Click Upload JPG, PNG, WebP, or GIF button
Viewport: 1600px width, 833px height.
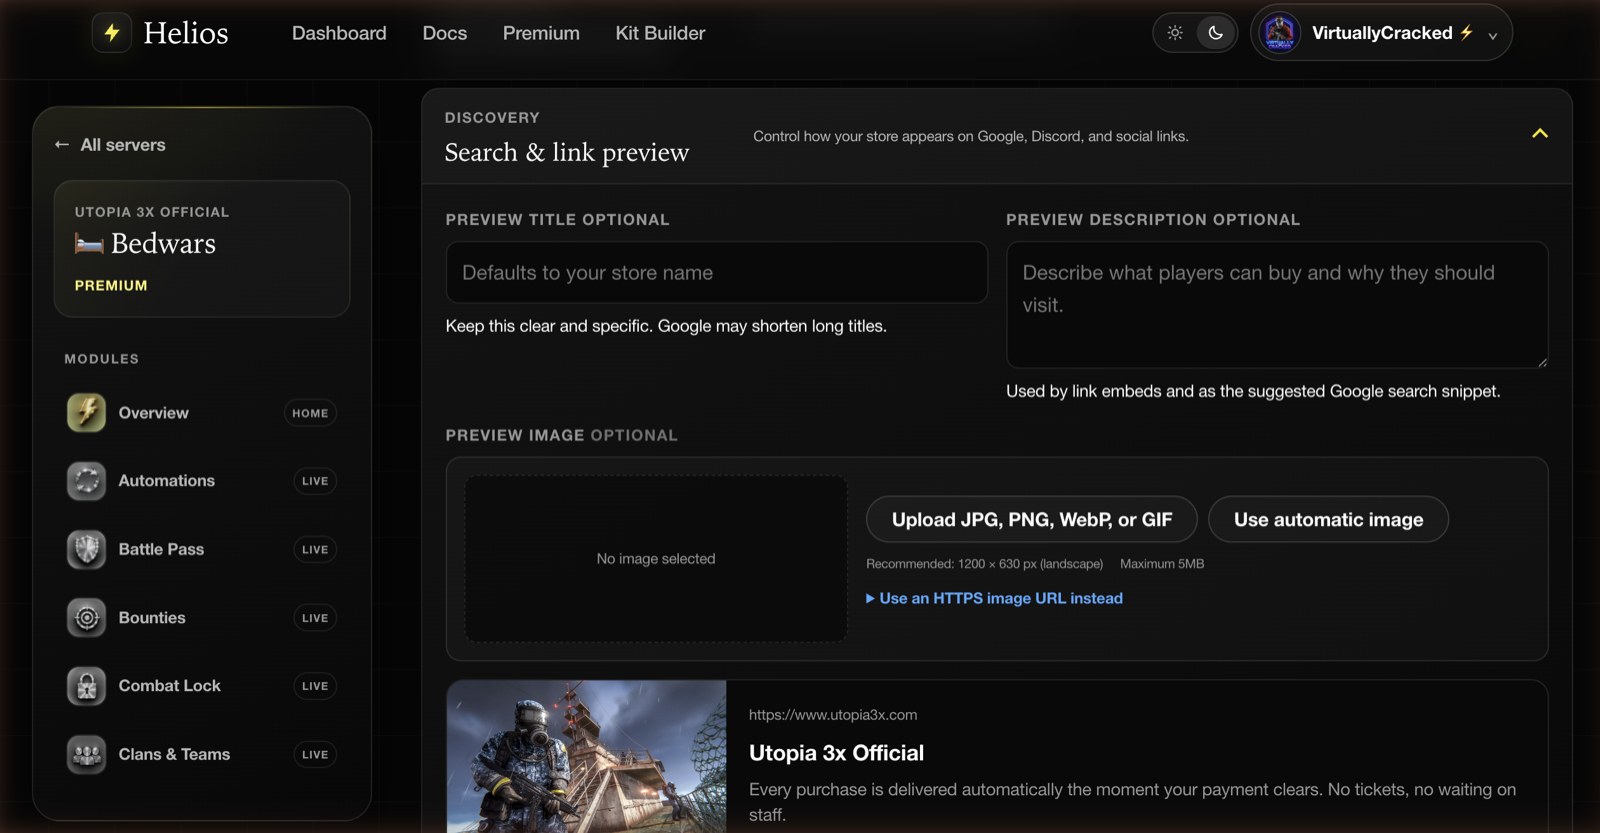(1031, 519)
